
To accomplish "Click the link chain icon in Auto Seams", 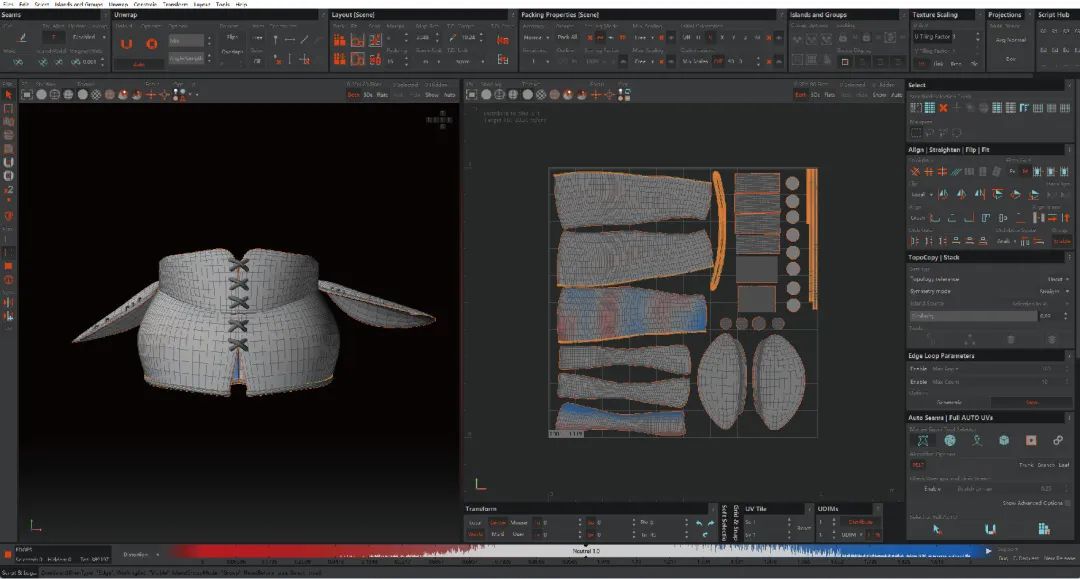I will [1058, 440].
